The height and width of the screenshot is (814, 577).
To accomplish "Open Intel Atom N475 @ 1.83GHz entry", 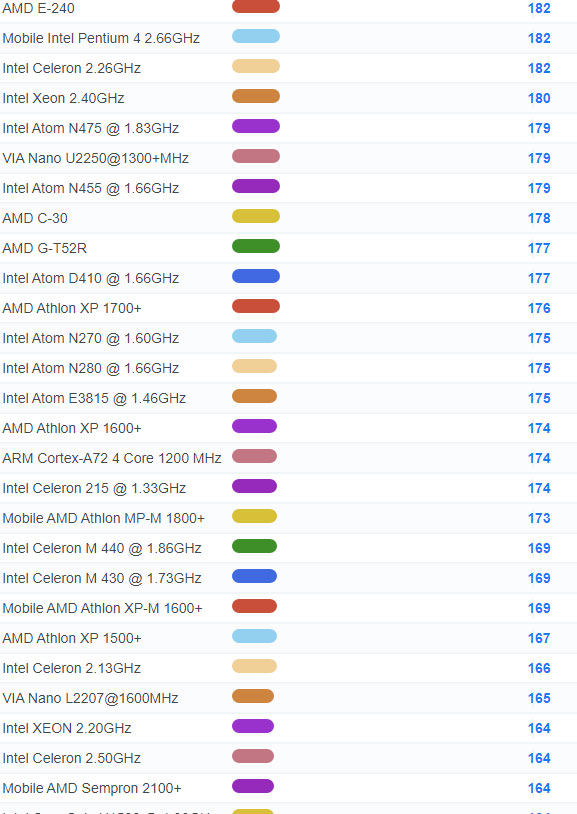I will pyautogui.click(x=91, y=128).
